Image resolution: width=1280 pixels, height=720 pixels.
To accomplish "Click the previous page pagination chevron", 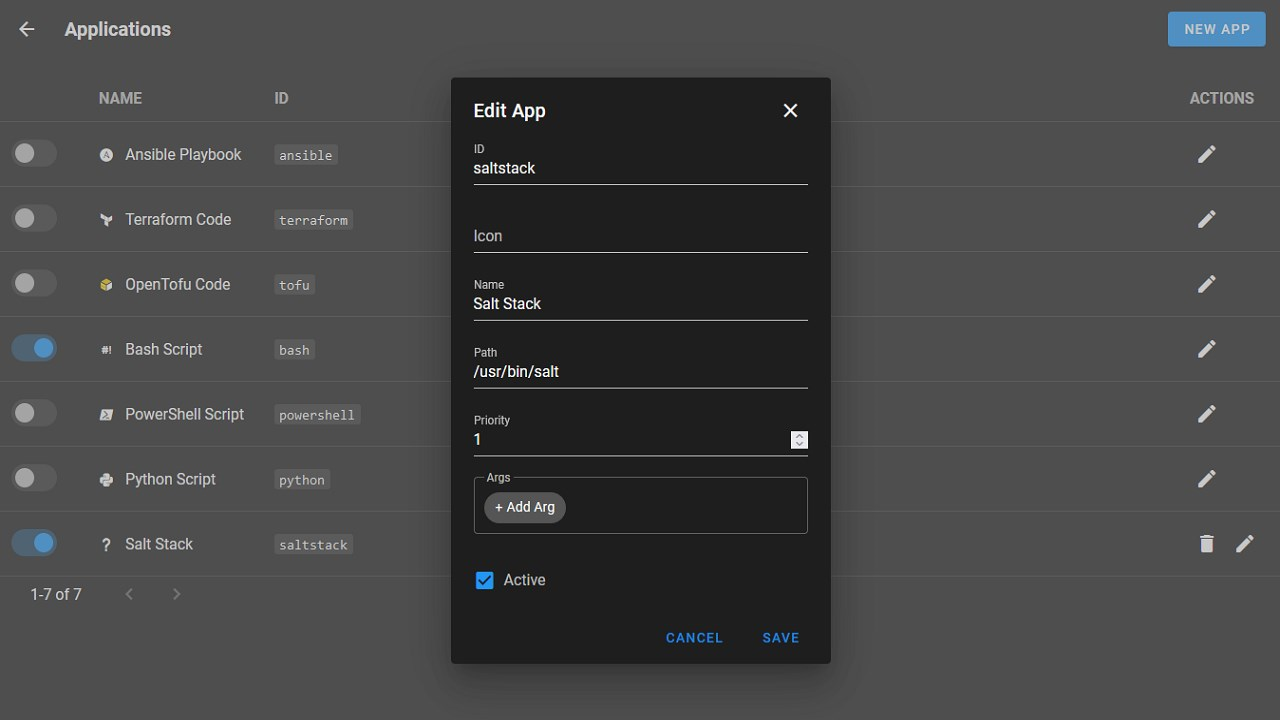I will [x=129, y=593].
